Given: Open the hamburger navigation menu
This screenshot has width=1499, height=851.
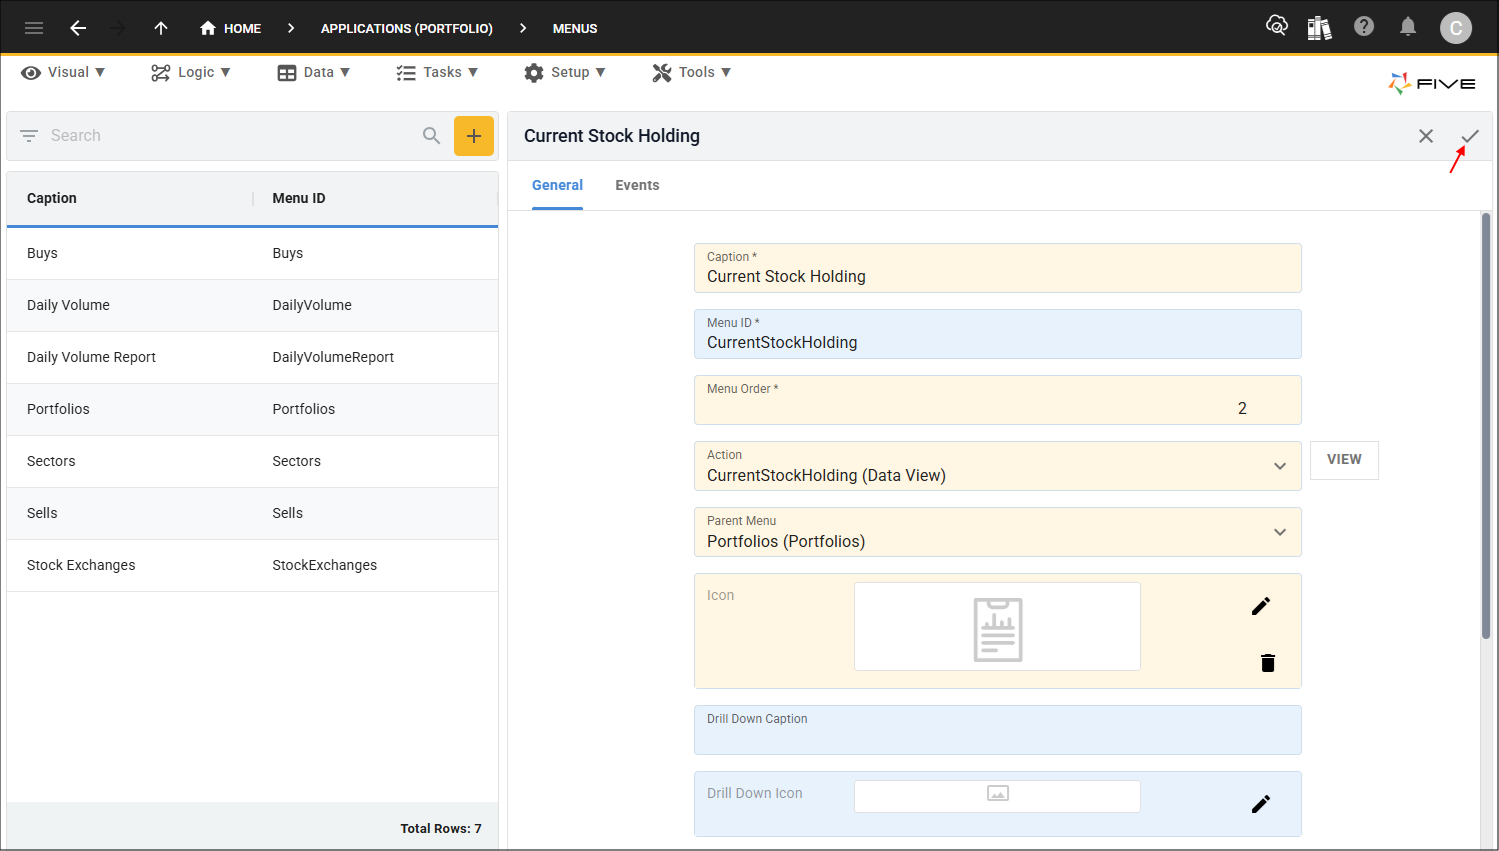Looking at the screenshot, I should pos(34,28).
